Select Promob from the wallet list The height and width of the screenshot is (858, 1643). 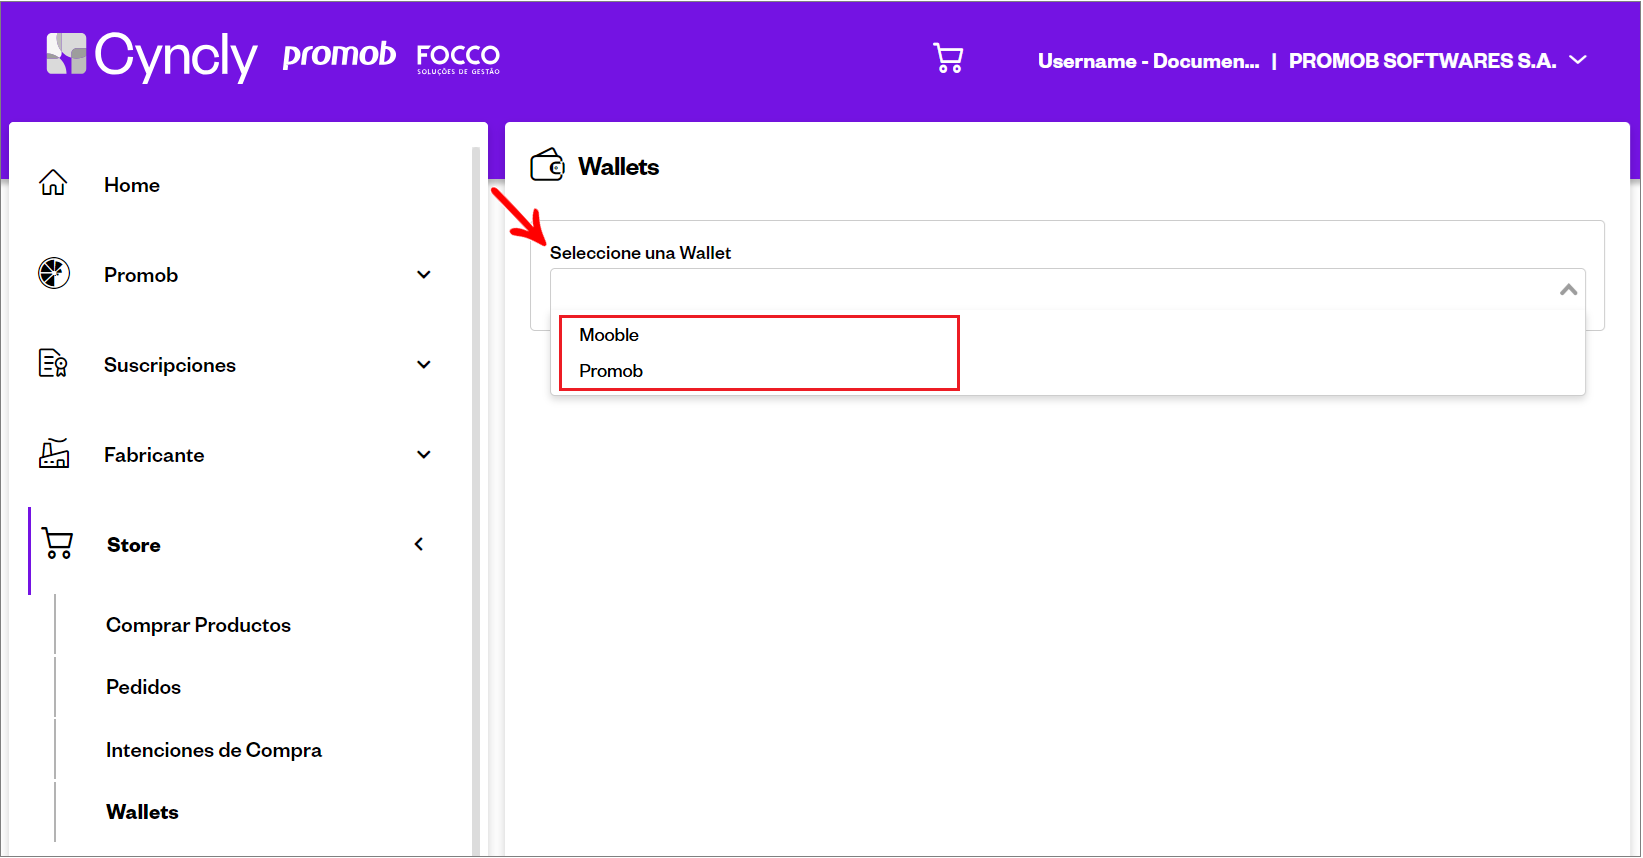(x=611, y=371)
